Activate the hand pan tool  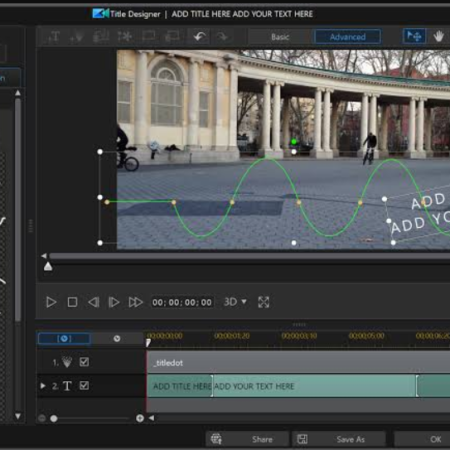pyautogui.click(x=439, y=36)
